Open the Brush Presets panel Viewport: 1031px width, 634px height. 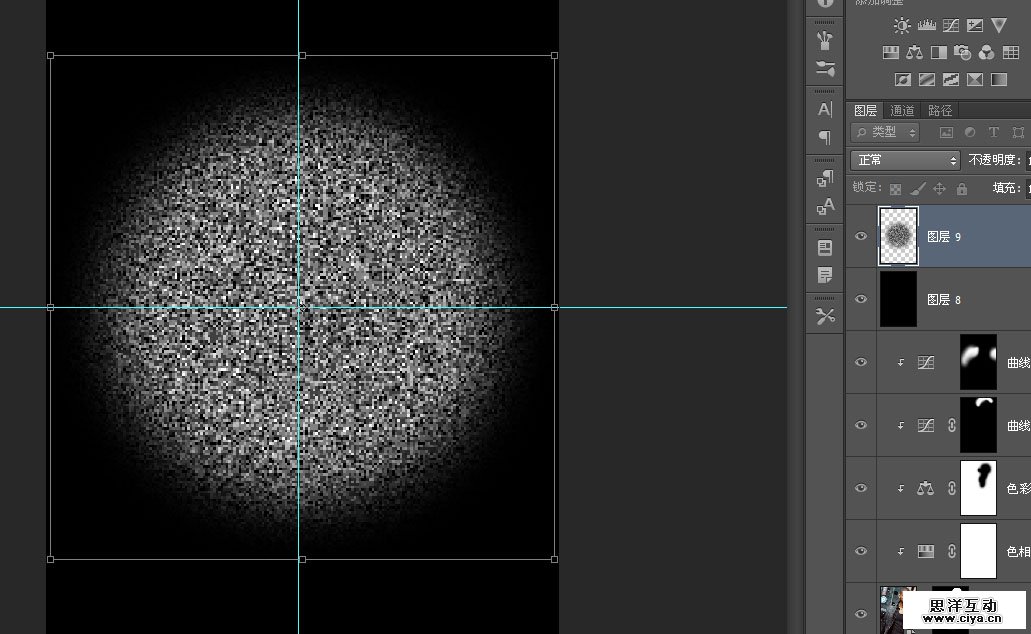(x=825, y=41)
